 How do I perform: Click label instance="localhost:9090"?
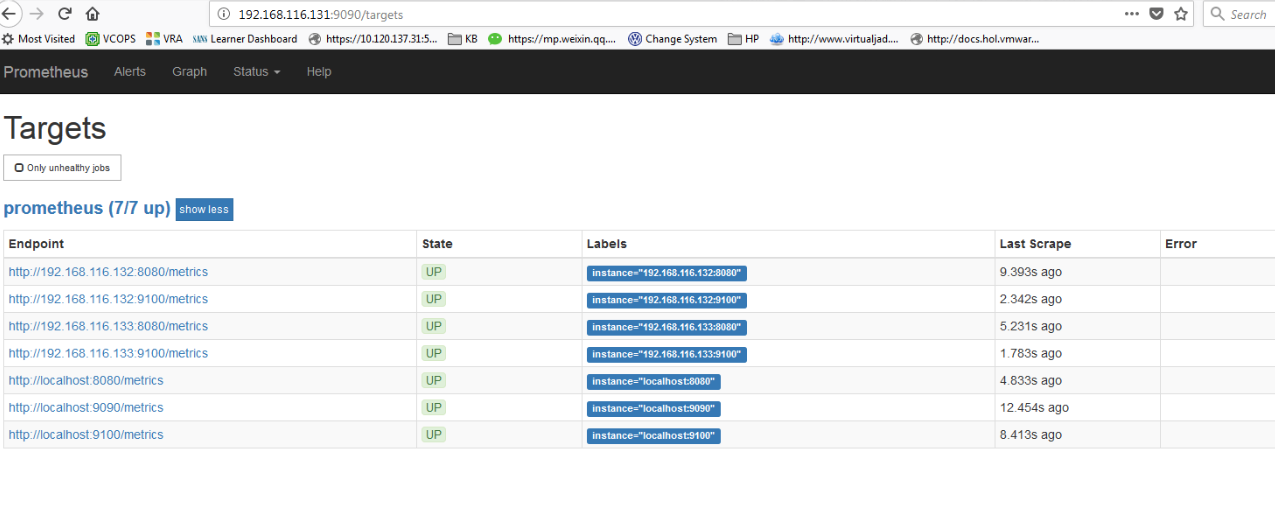654,408
